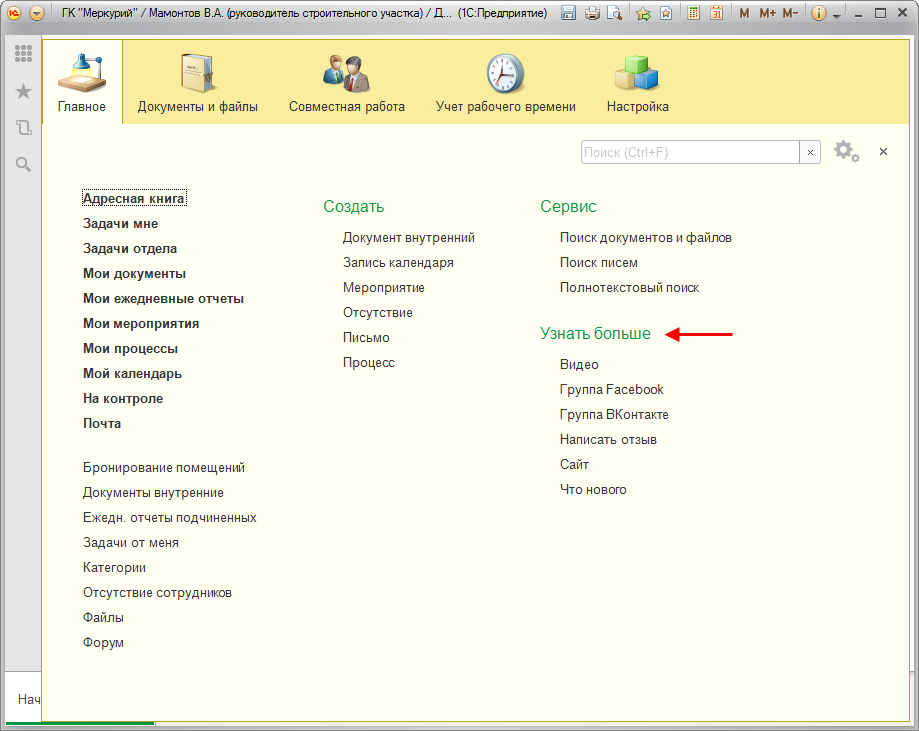Open Мои мероприятия
Image resolution: width=919 pixels, height=731 pixels.
coord(141,324)
